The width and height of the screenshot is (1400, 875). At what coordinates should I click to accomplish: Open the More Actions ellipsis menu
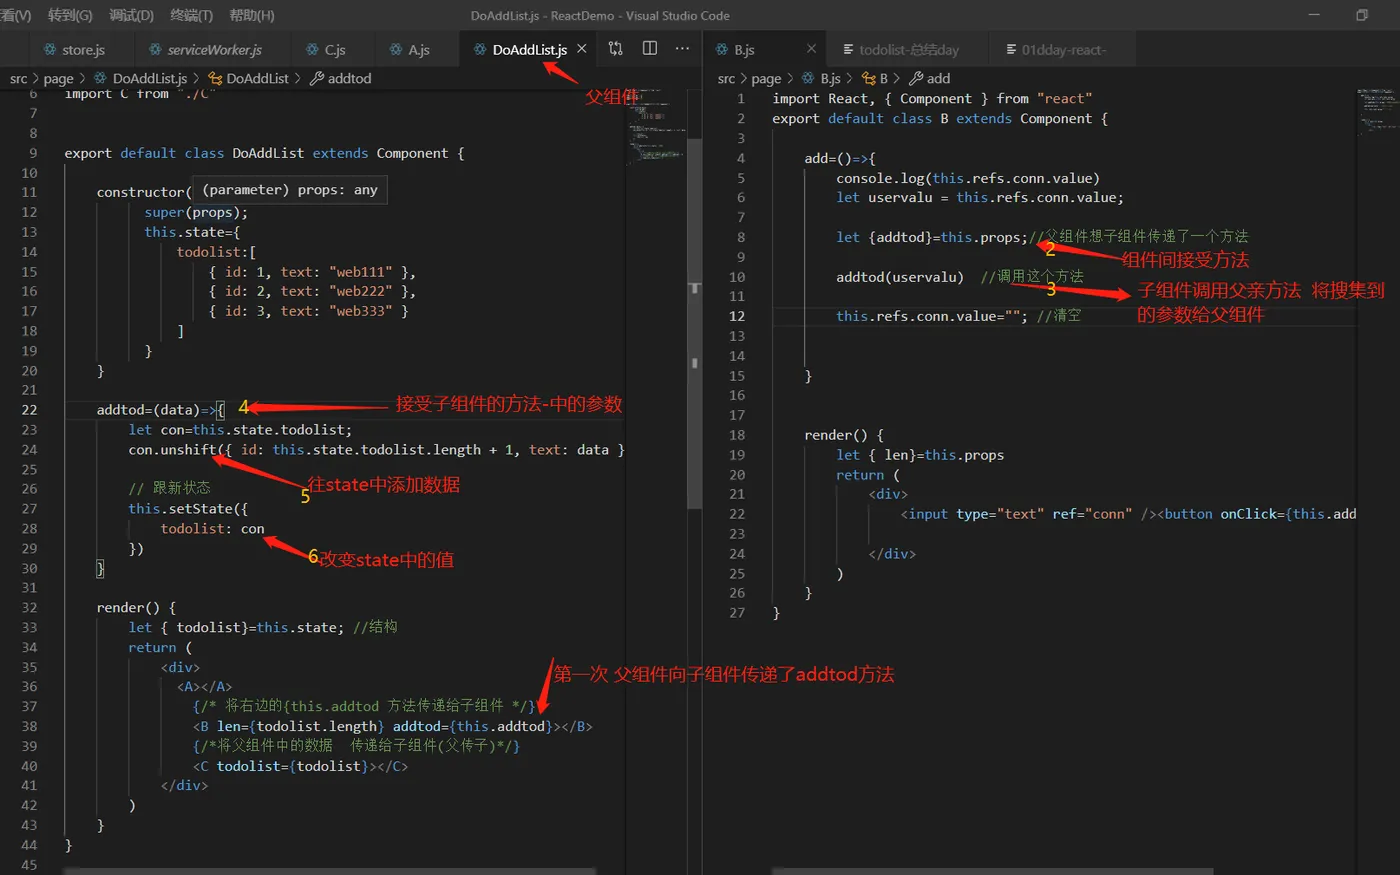(x=682, y=49)
